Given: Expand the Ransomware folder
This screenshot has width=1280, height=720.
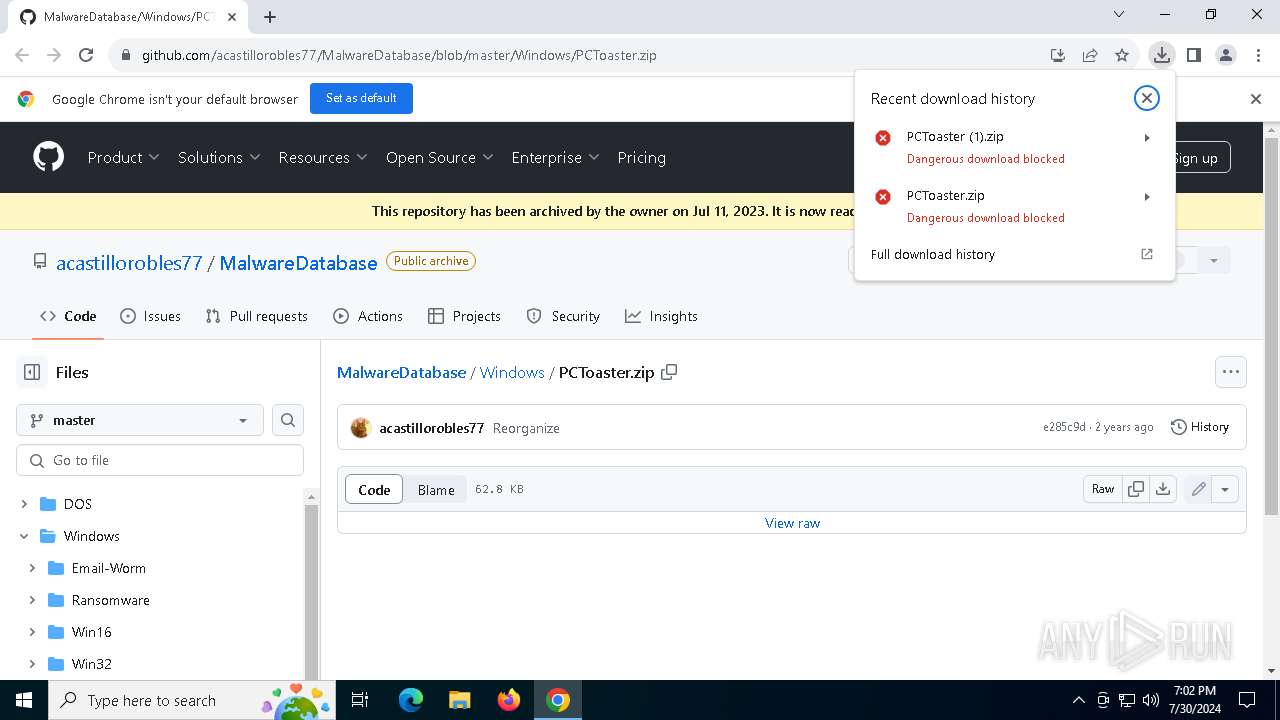Looking at the screenshot, I should point(32,600).
